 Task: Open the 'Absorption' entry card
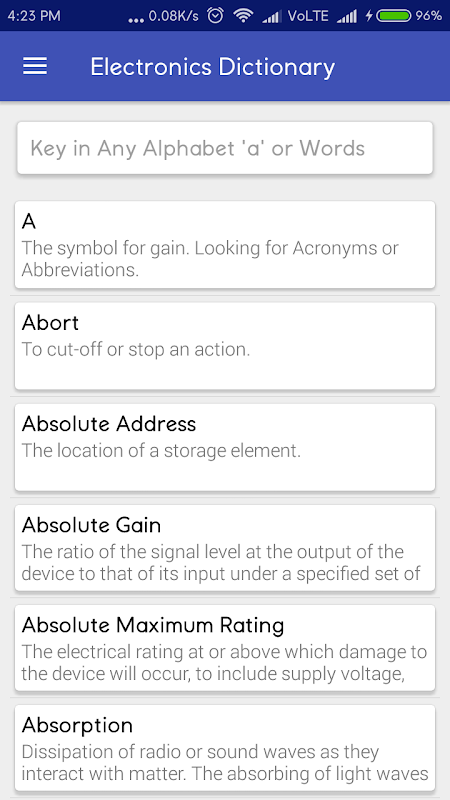225,748
